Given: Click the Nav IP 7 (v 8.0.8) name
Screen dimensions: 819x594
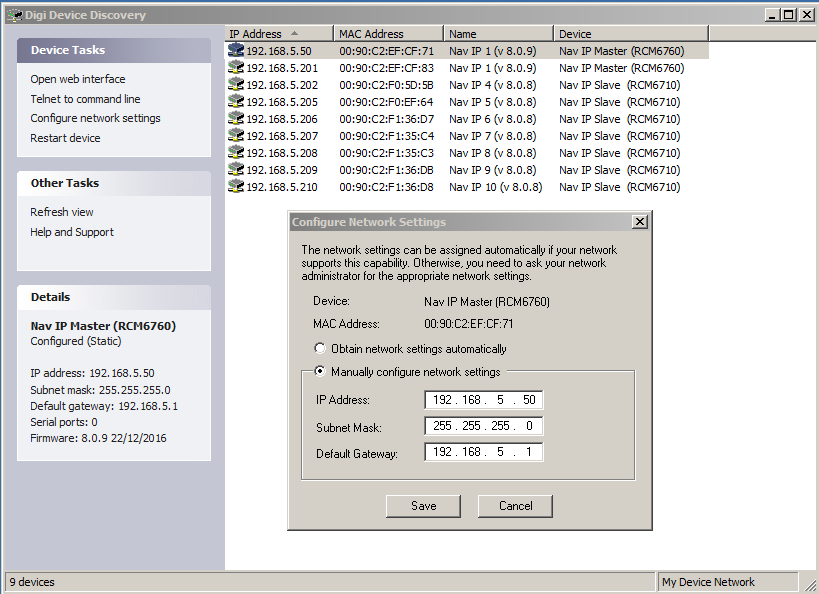Looking at the screenshot, I should click(493, 136).
